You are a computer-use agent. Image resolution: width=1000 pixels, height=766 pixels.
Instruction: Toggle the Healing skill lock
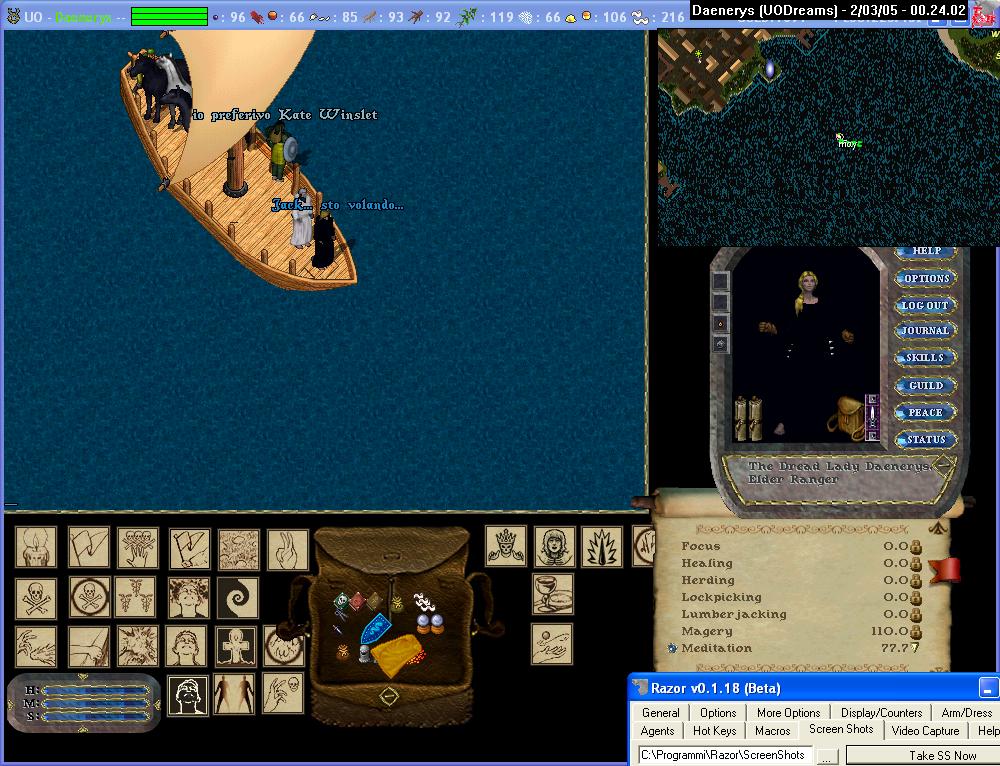click(x=916, y=564)
